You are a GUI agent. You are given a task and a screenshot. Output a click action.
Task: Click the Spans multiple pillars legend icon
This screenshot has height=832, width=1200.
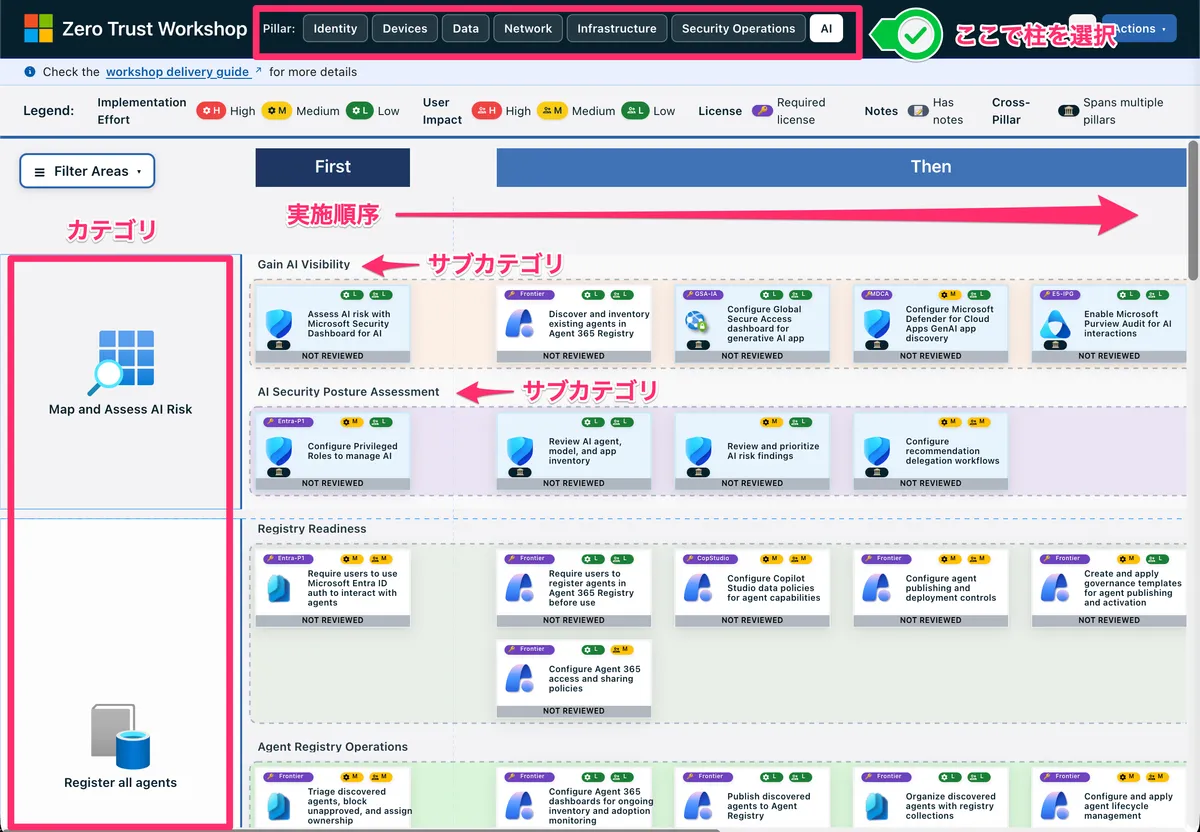click(1067, 111)
